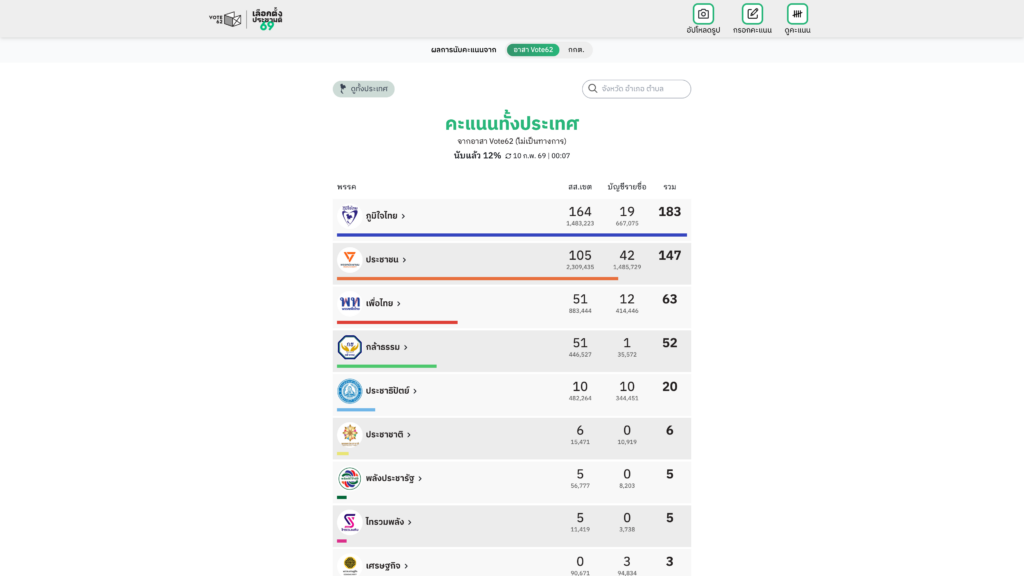
Task: Switch results source to กกต.
Action: click(576, 50)
